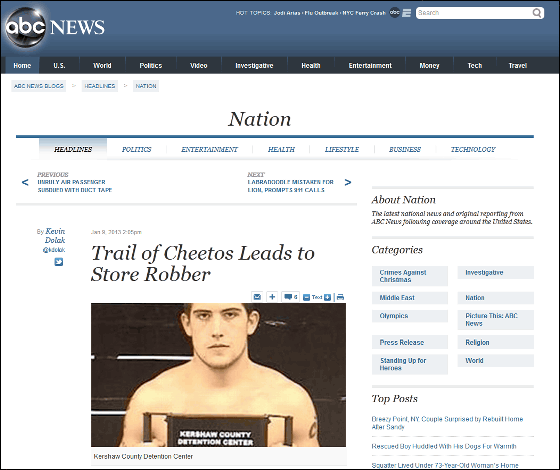Open next story Labradoodle Mistaken for Lion
The width and height of the screenshot is (560, 470).
click(290, 186)
